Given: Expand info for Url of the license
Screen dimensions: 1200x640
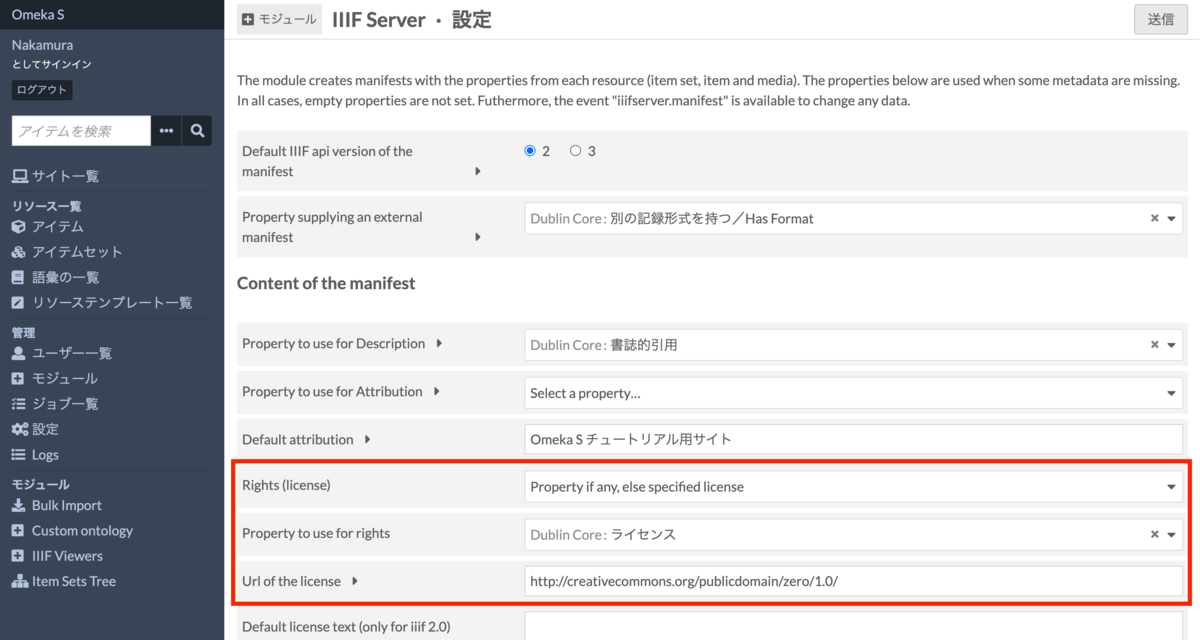Looking at the screenshot, I should point(354,581).
